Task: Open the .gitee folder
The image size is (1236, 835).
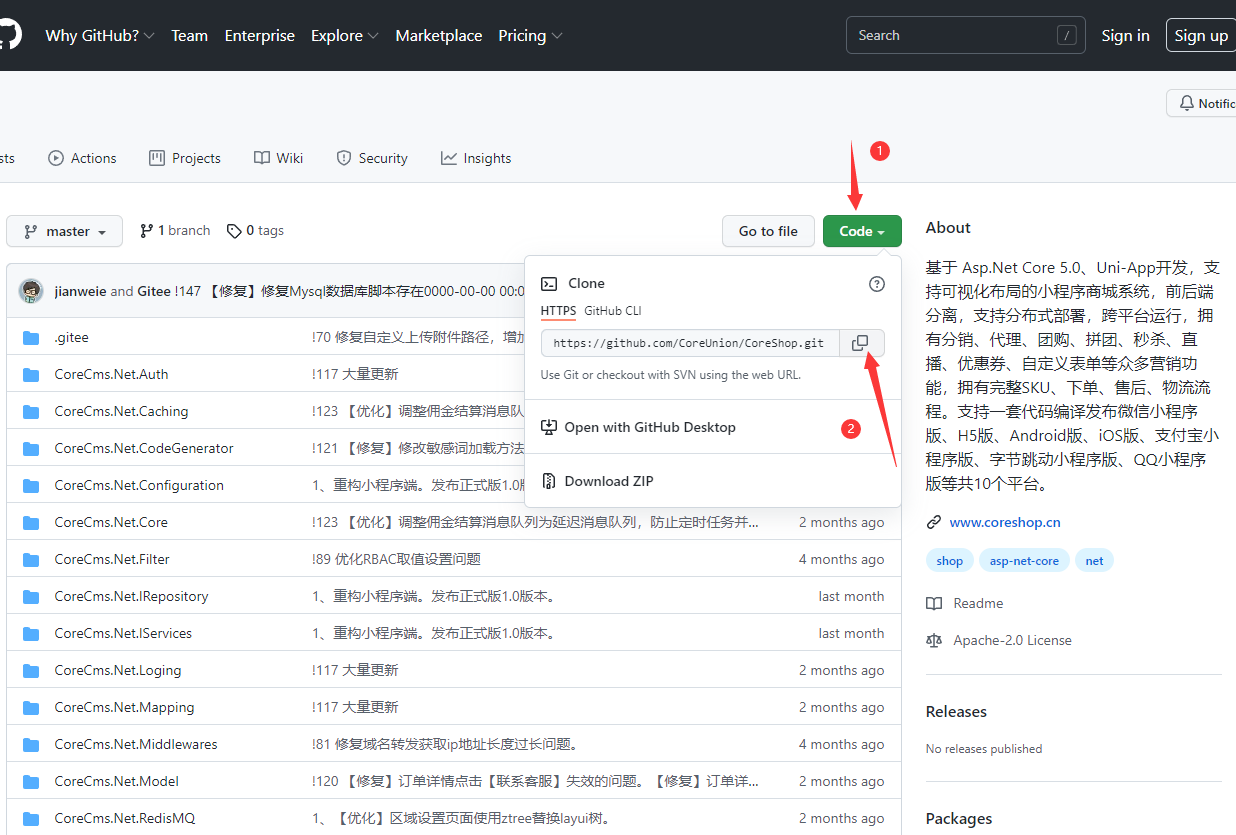Action: (x=72, y=337)
